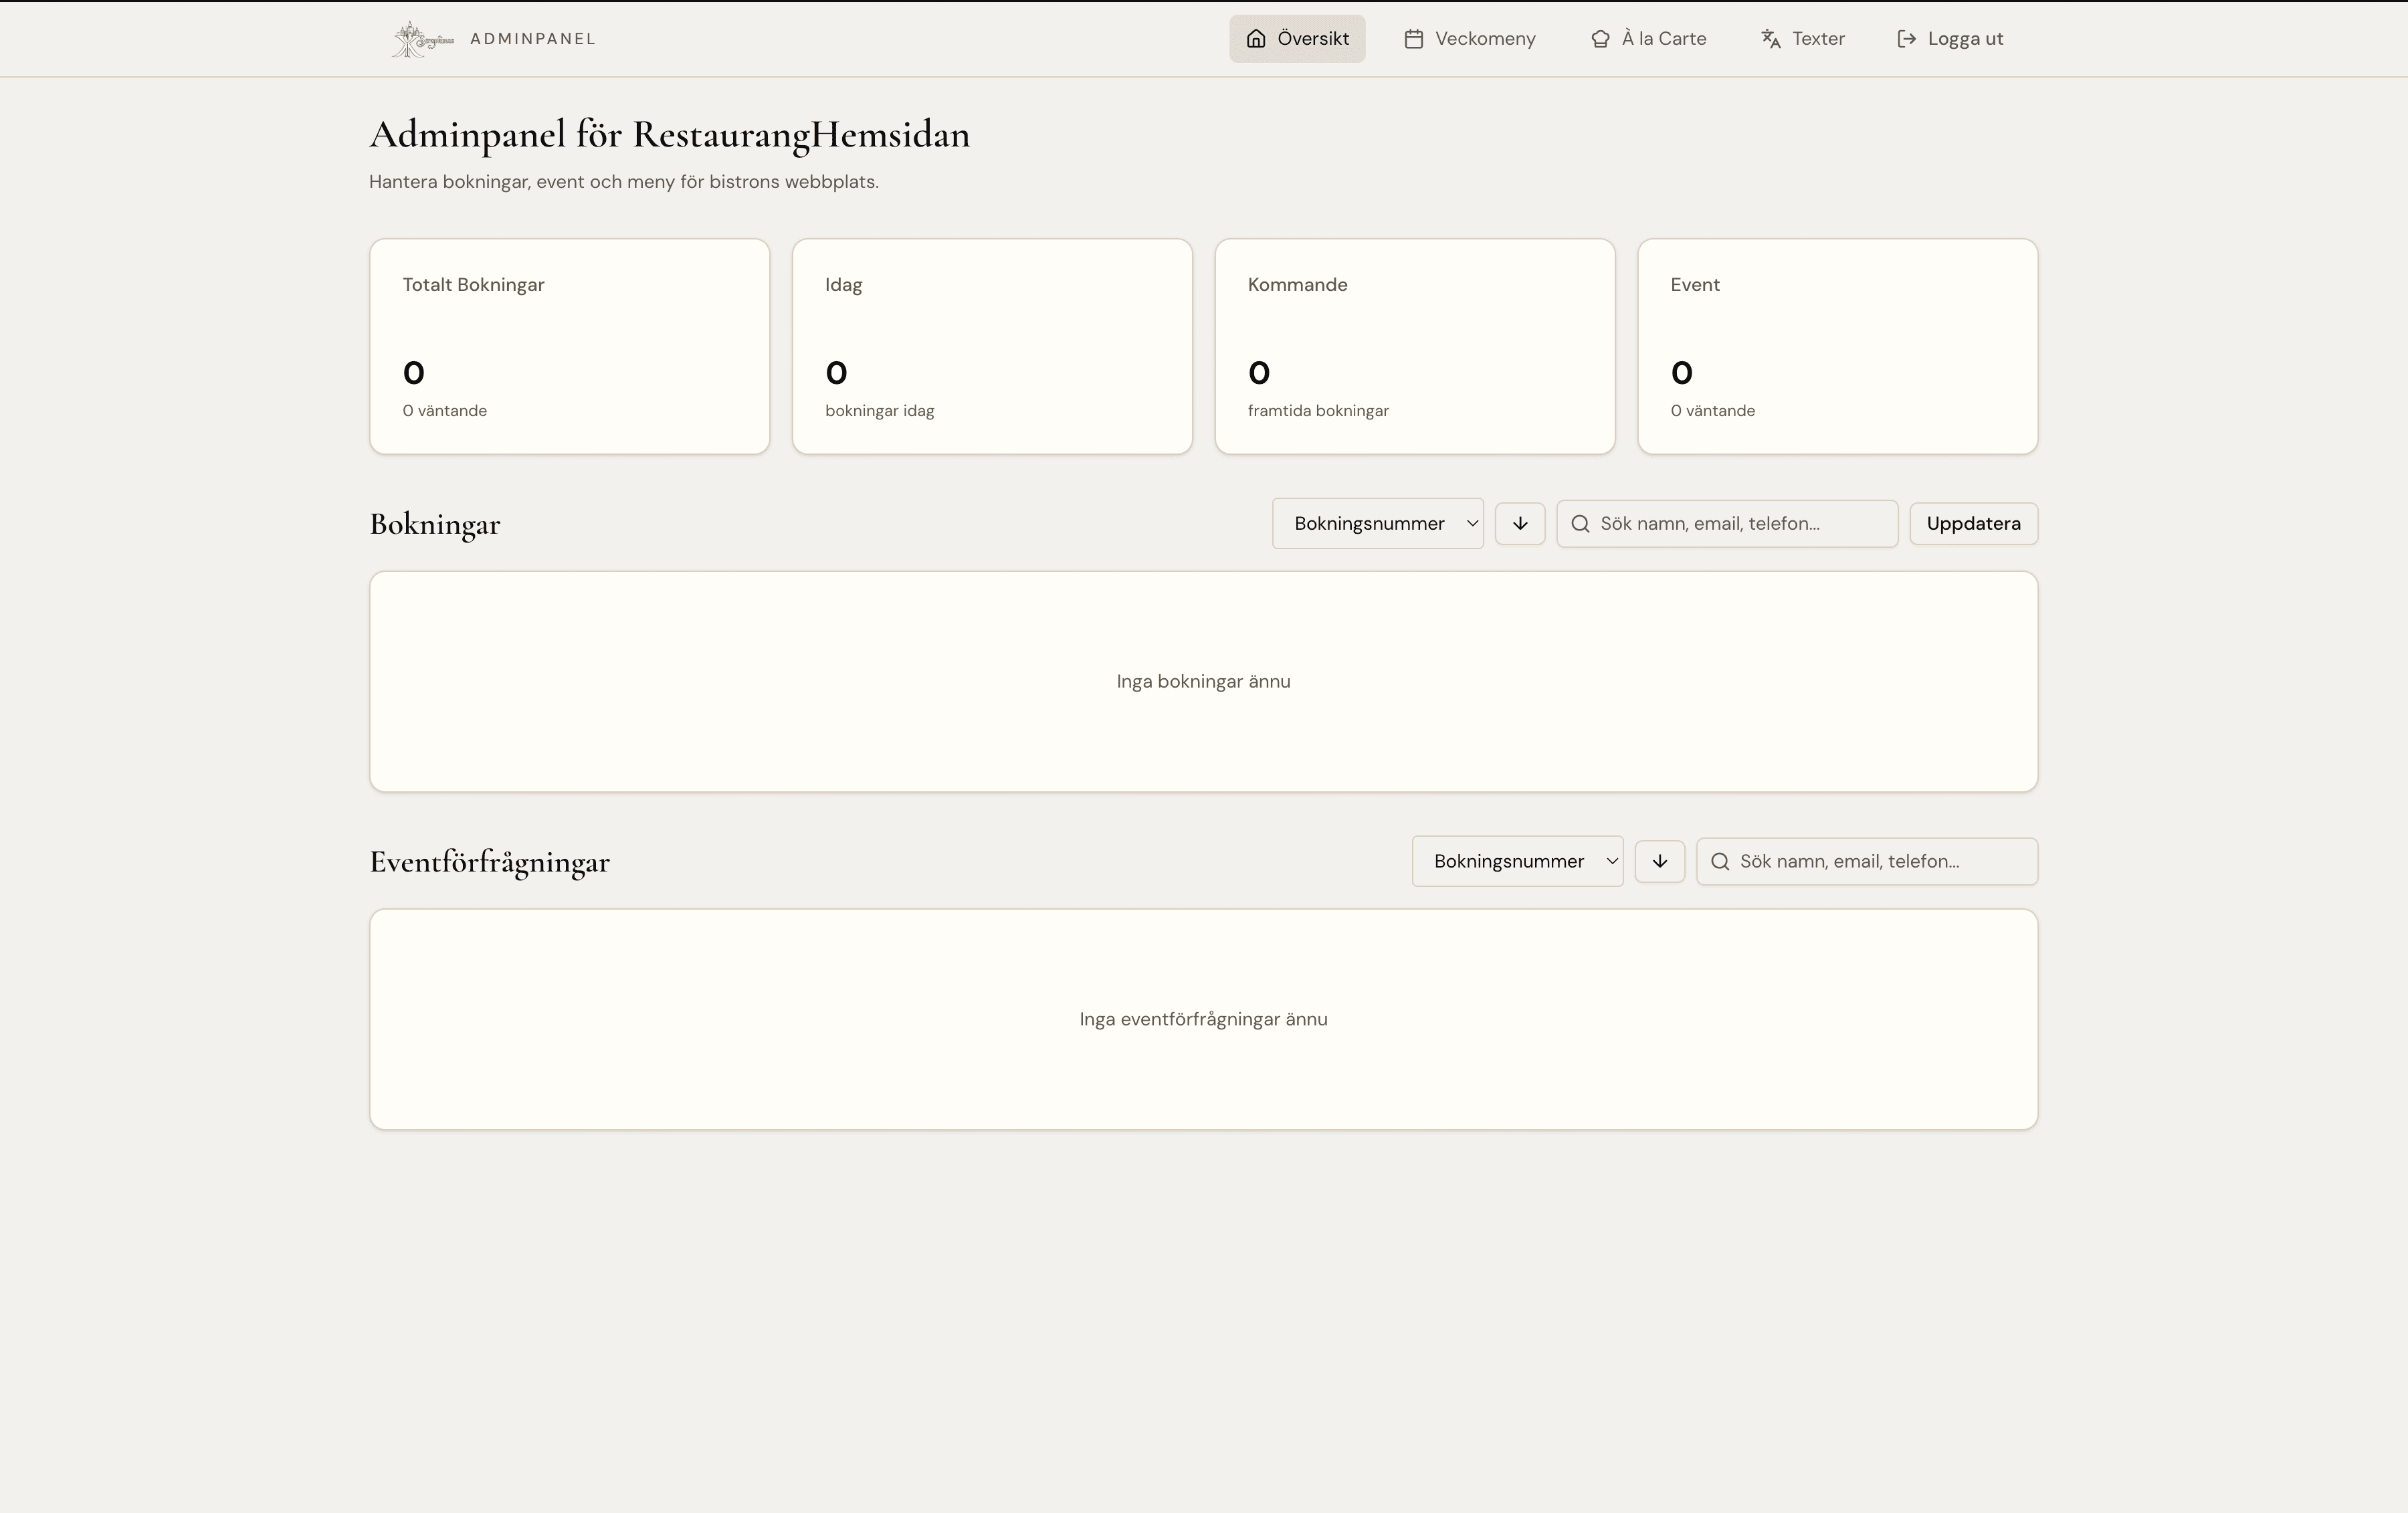Image resolution: width=2408 pixels, height=1513 pixels.
Task: Click the restaurant logo in header
Action: (422, 39)
